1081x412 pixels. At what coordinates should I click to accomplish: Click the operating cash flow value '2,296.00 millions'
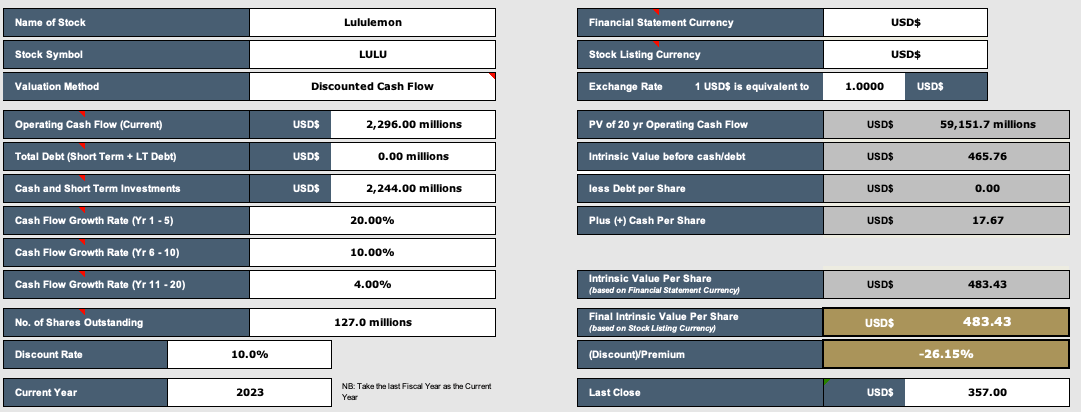[413, 125]
